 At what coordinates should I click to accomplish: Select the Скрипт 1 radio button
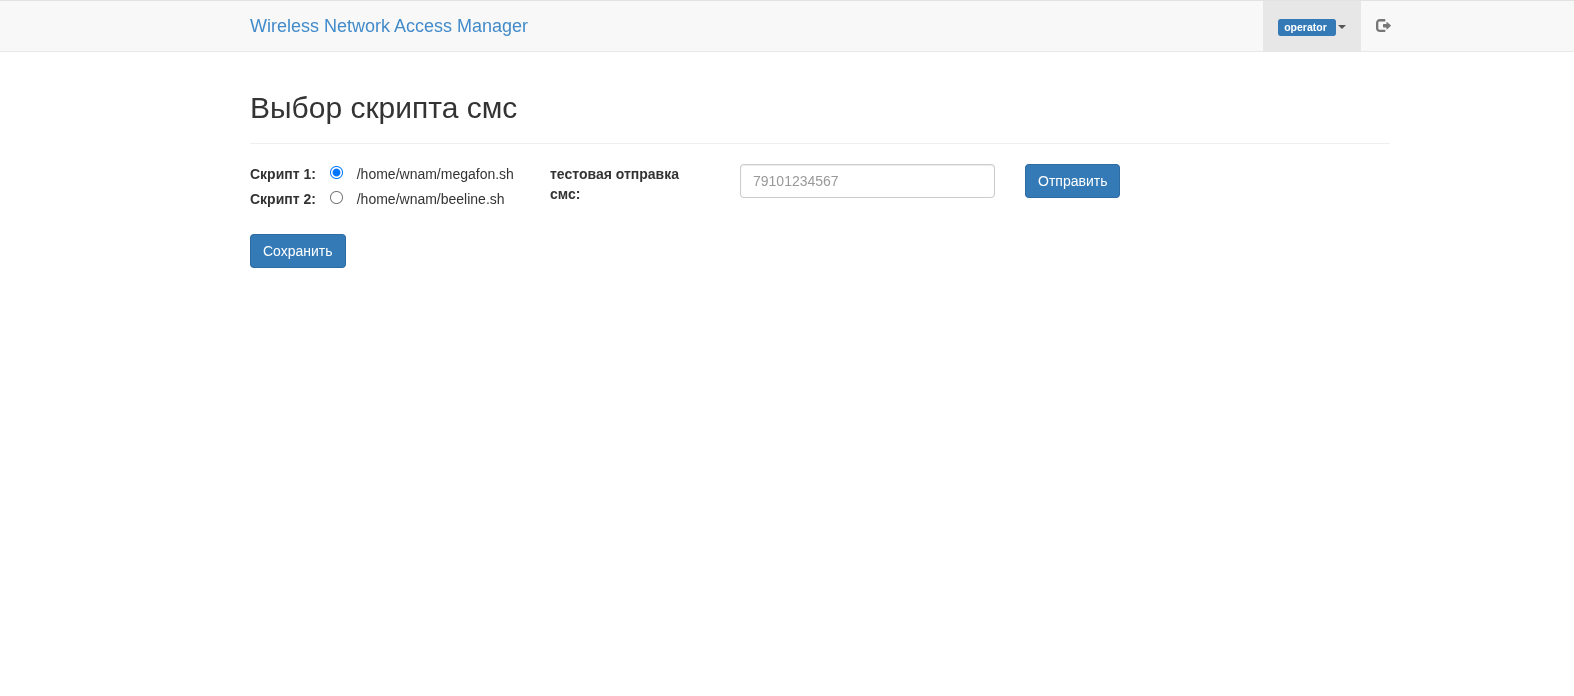pos(336,173)
